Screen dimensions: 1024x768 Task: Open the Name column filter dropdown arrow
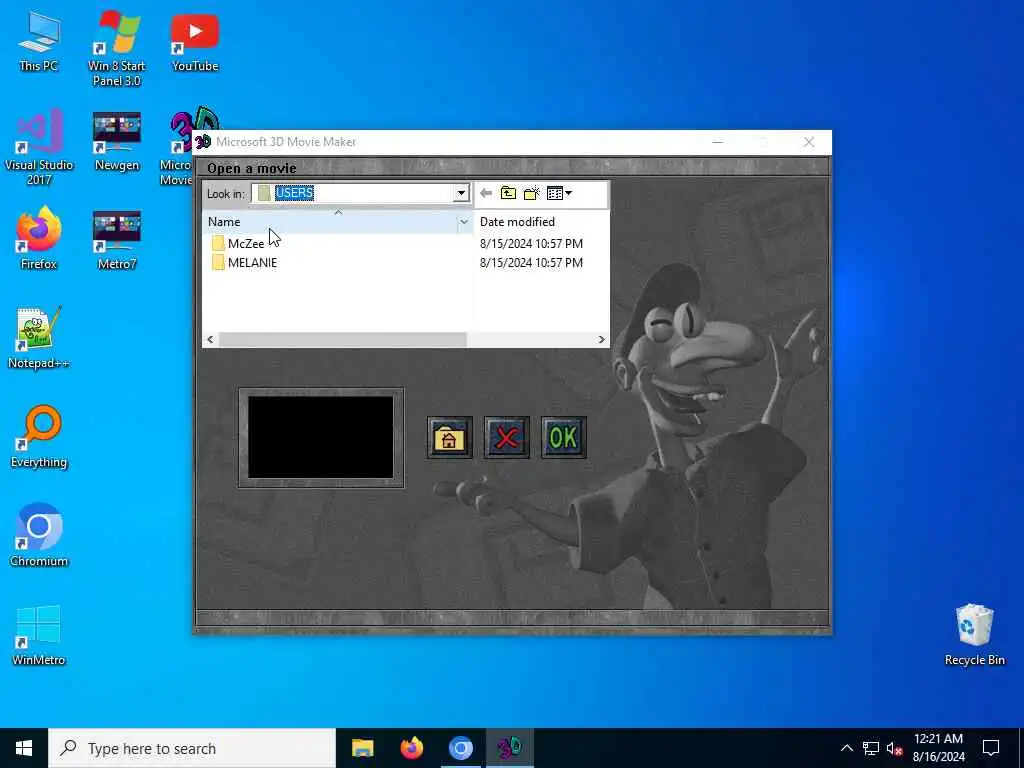[x=464, y=222]
